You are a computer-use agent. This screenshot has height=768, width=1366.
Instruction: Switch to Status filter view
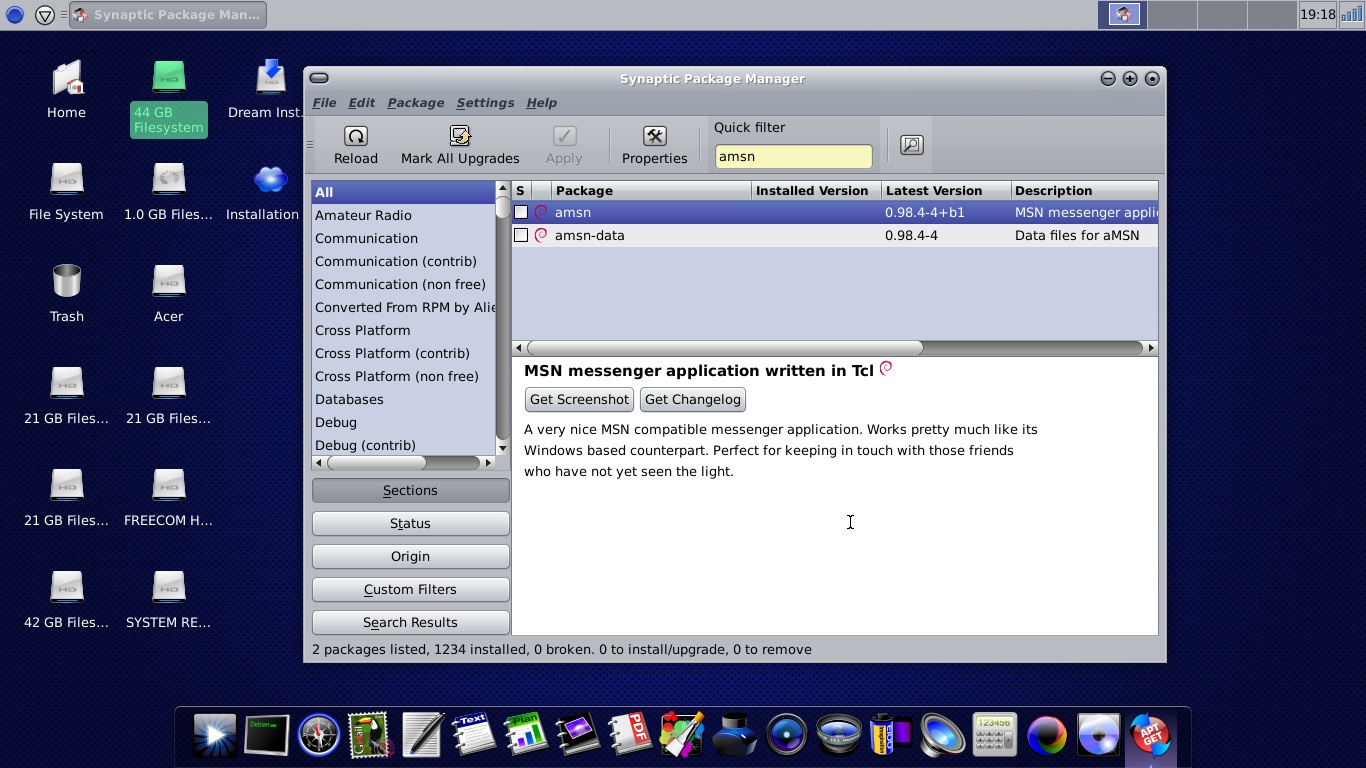(x=410, y=523)
